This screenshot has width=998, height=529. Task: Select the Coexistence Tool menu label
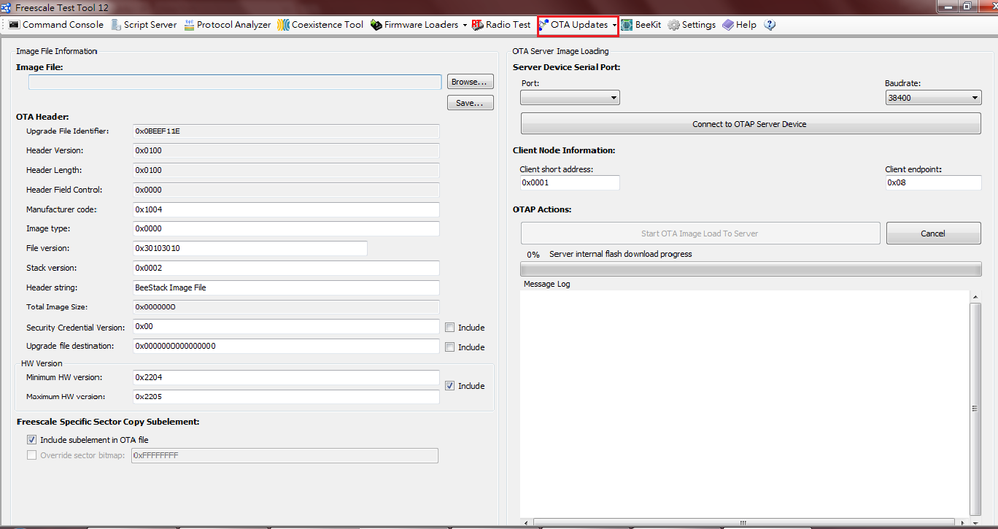(x=327, y=25)
